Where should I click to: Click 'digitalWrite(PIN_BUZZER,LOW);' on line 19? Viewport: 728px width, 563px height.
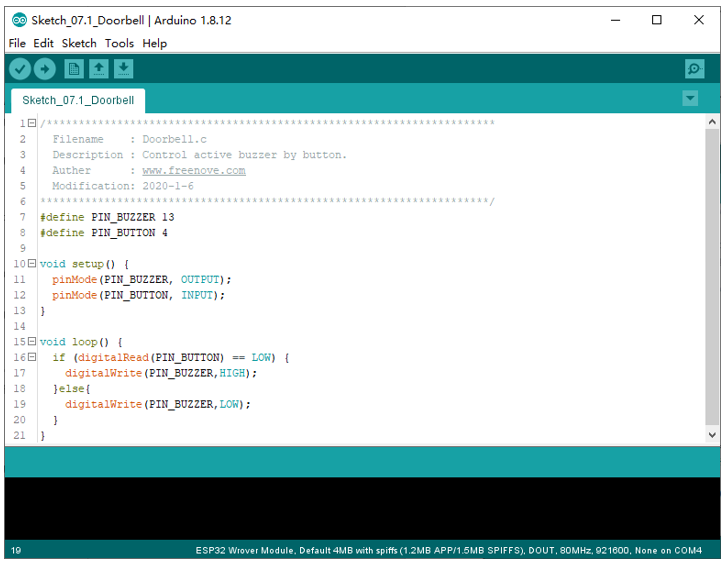(x=157, y=404)
